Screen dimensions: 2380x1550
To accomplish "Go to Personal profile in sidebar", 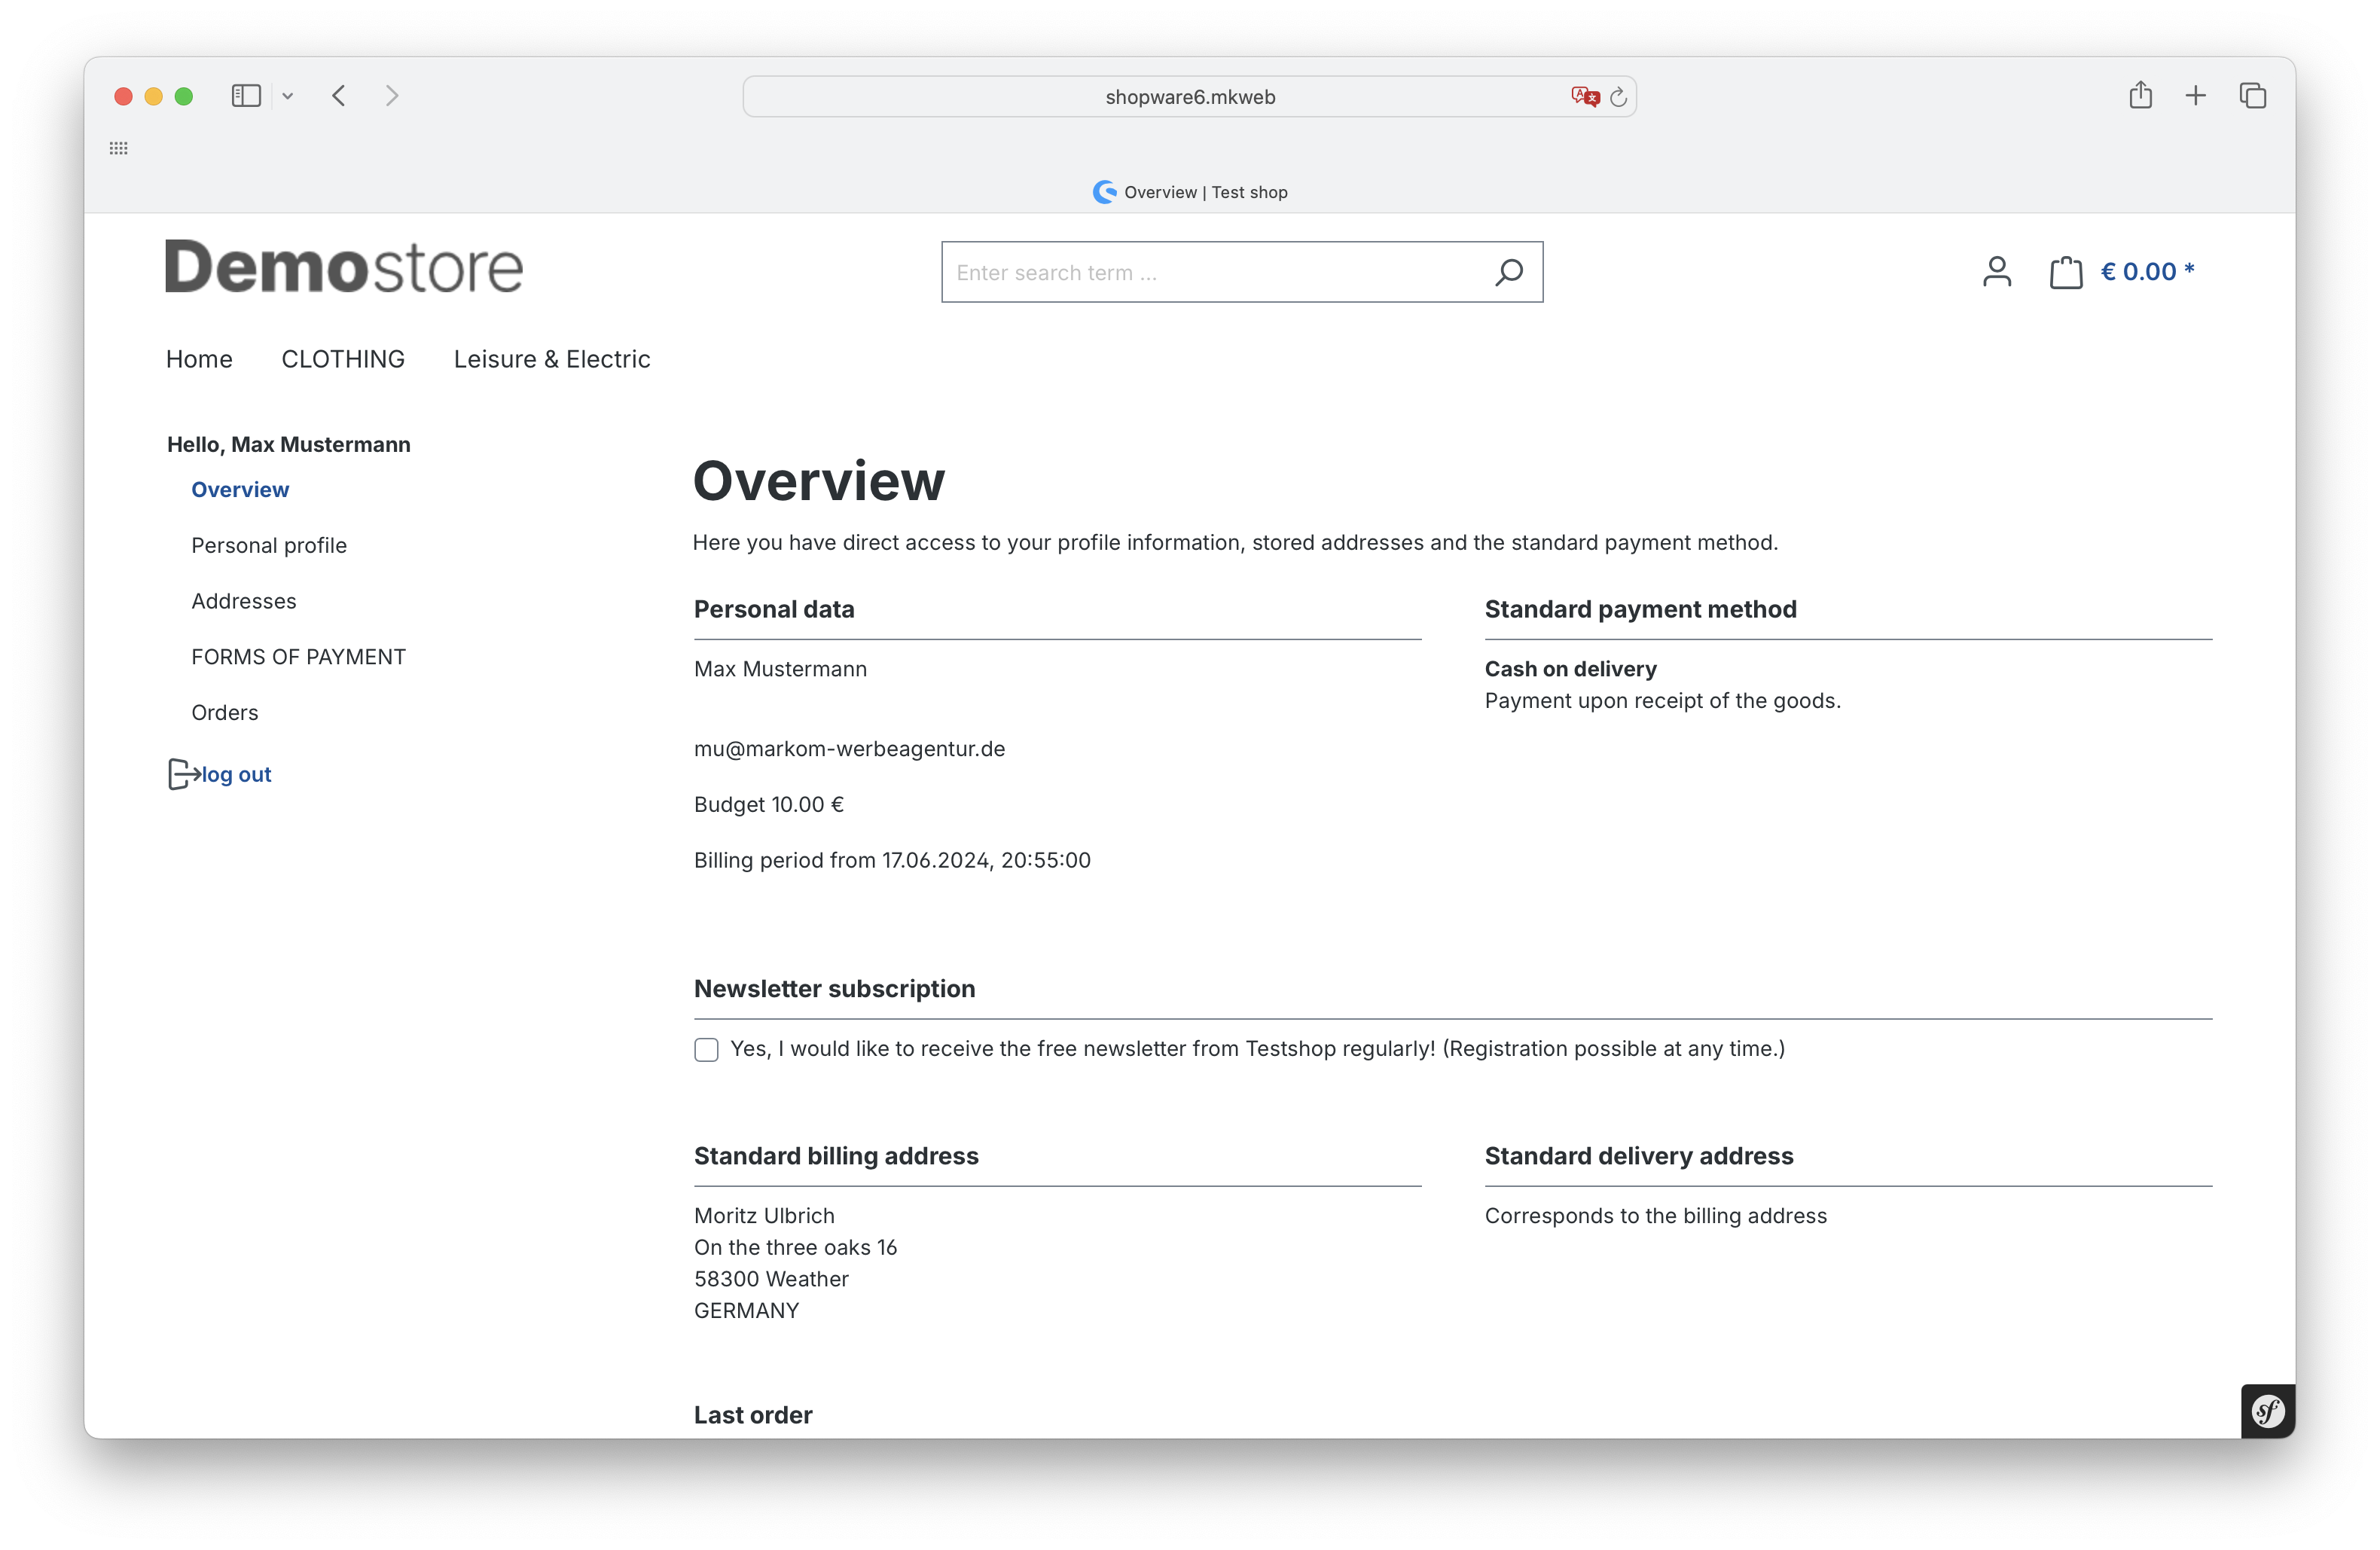I will click(x=269, y=545).
